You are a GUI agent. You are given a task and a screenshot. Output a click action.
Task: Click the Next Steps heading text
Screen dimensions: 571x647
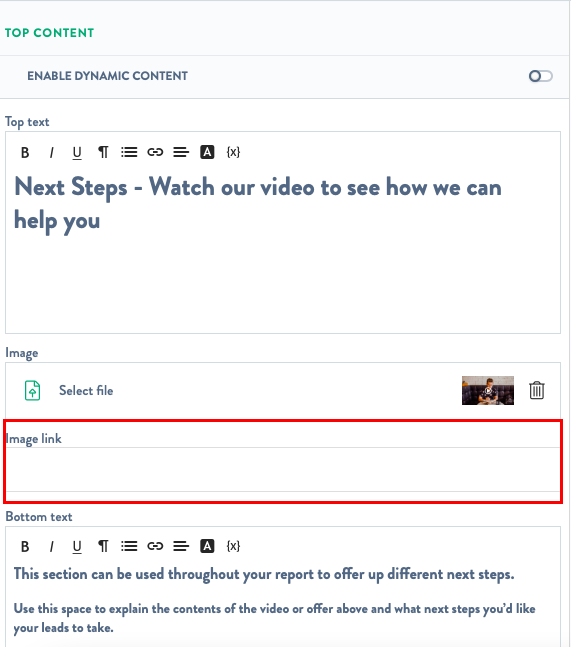(258, 203)
